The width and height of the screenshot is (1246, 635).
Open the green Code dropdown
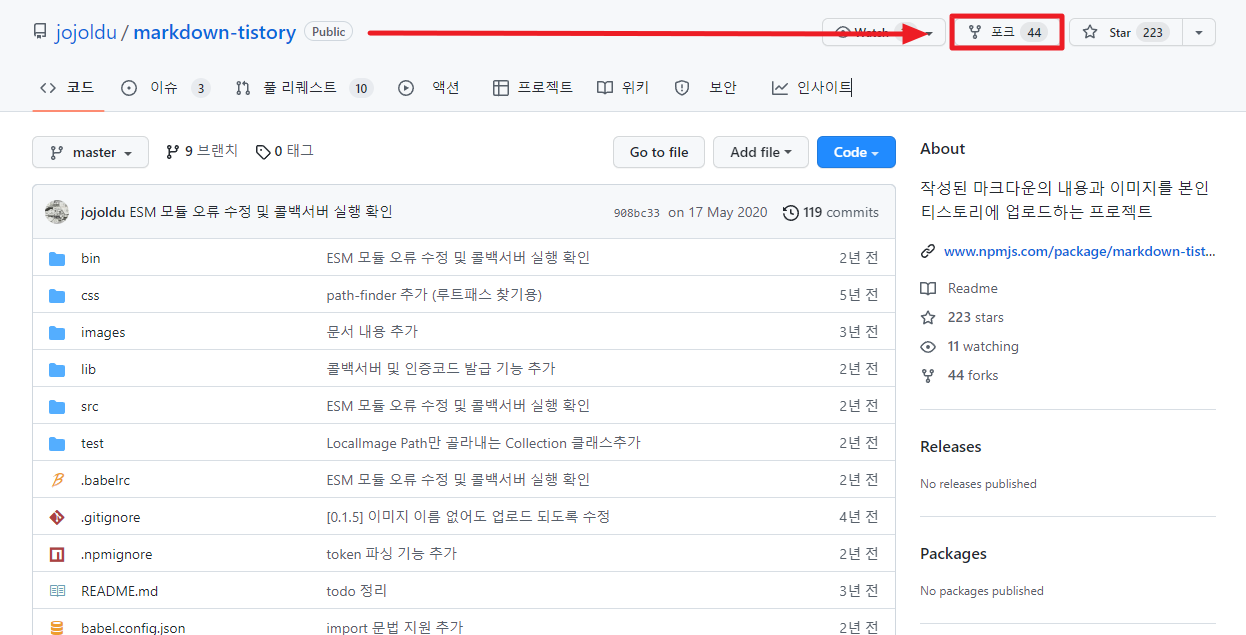click(x=856, y=152)
